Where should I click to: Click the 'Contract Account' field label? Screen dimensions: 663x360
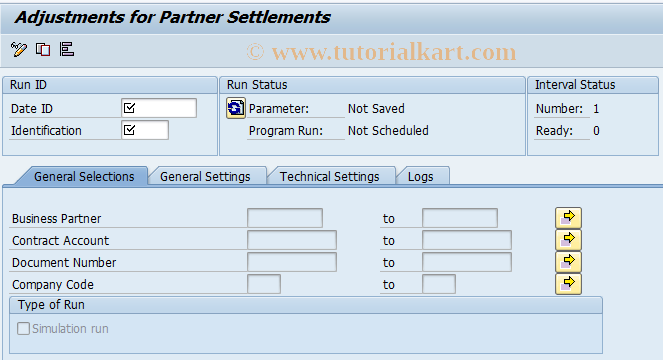pos(60,241)
